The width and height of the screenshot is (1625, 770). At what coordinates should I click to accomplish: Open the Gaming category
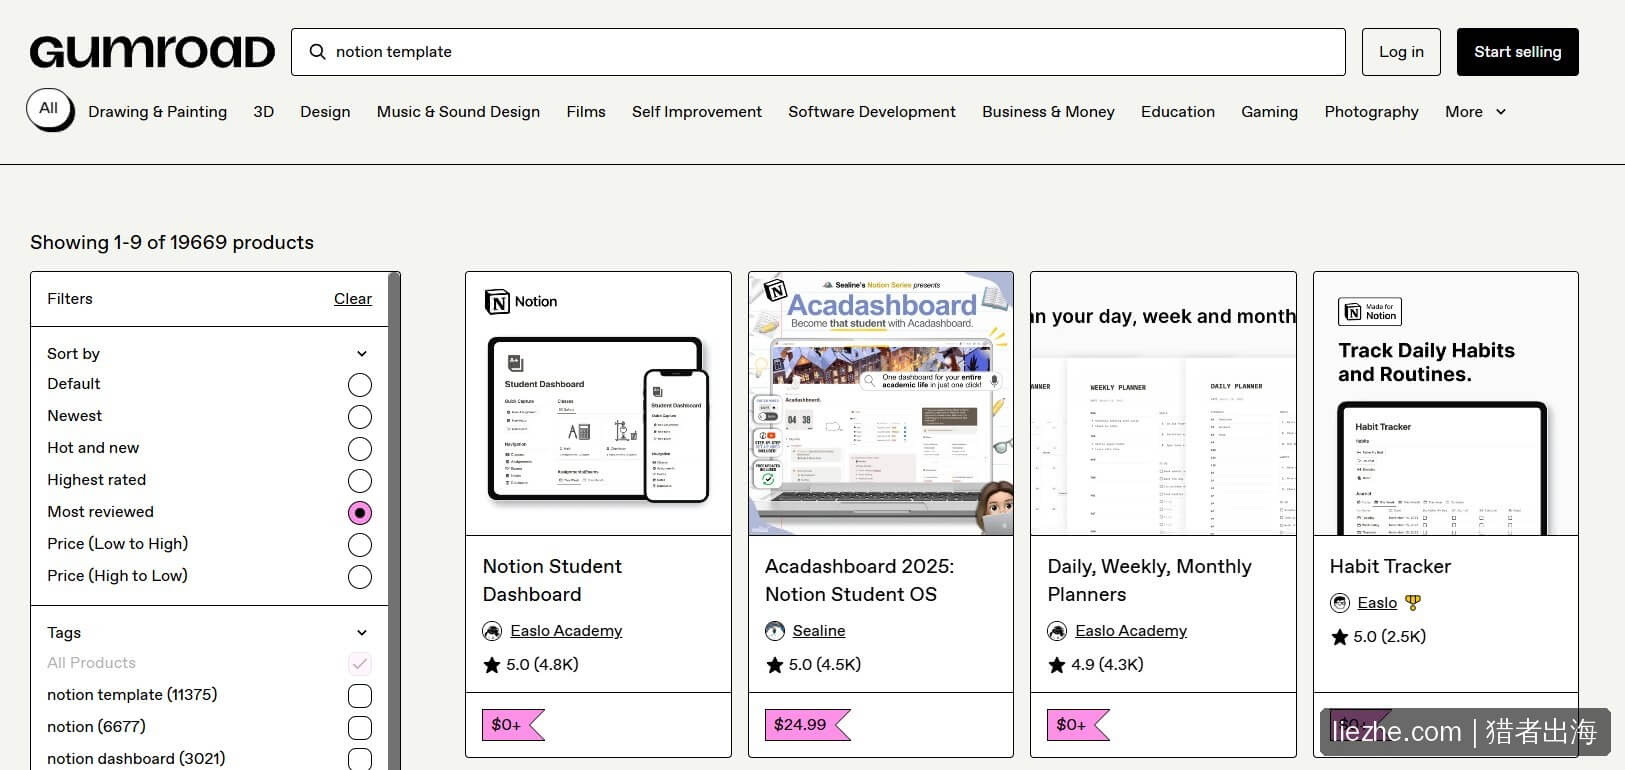1270,112
